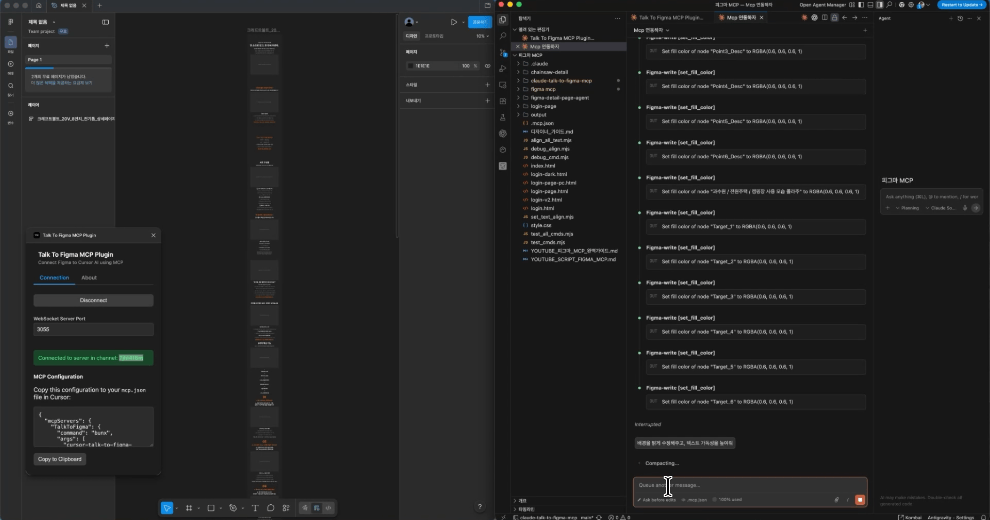
Task: Toggle Figma left sidebar panel layout icon
Action: (105, 22)
